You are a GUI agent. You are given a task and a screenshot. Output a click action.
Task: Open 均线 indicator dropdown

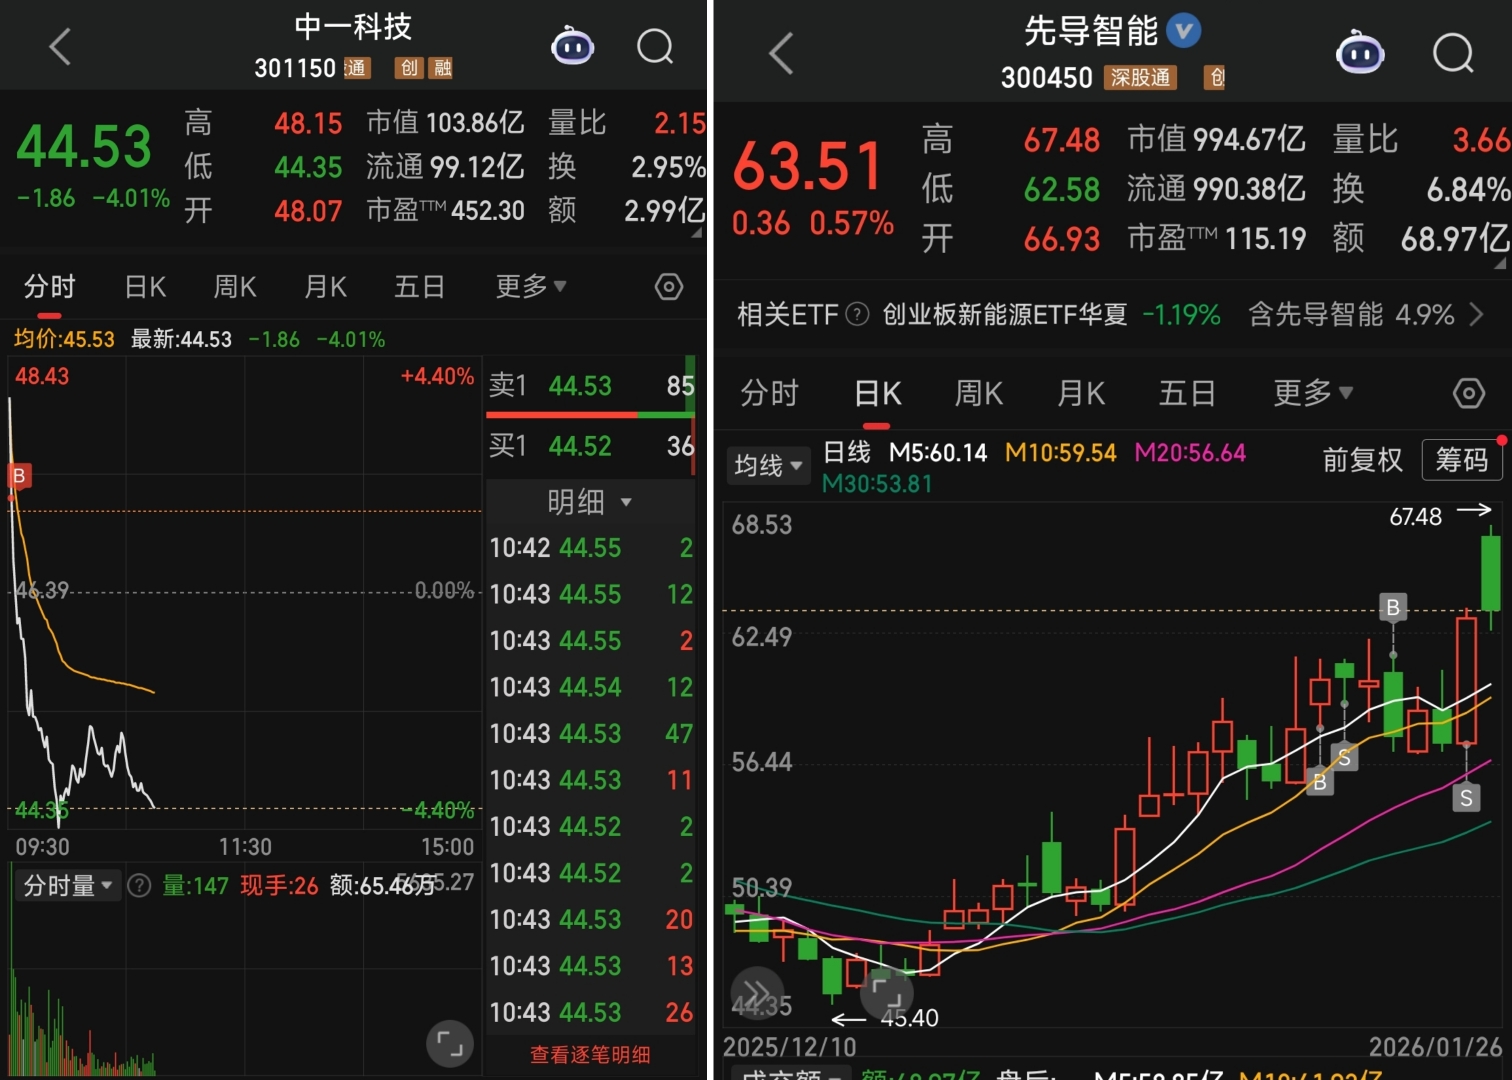[x=768, y=465]
